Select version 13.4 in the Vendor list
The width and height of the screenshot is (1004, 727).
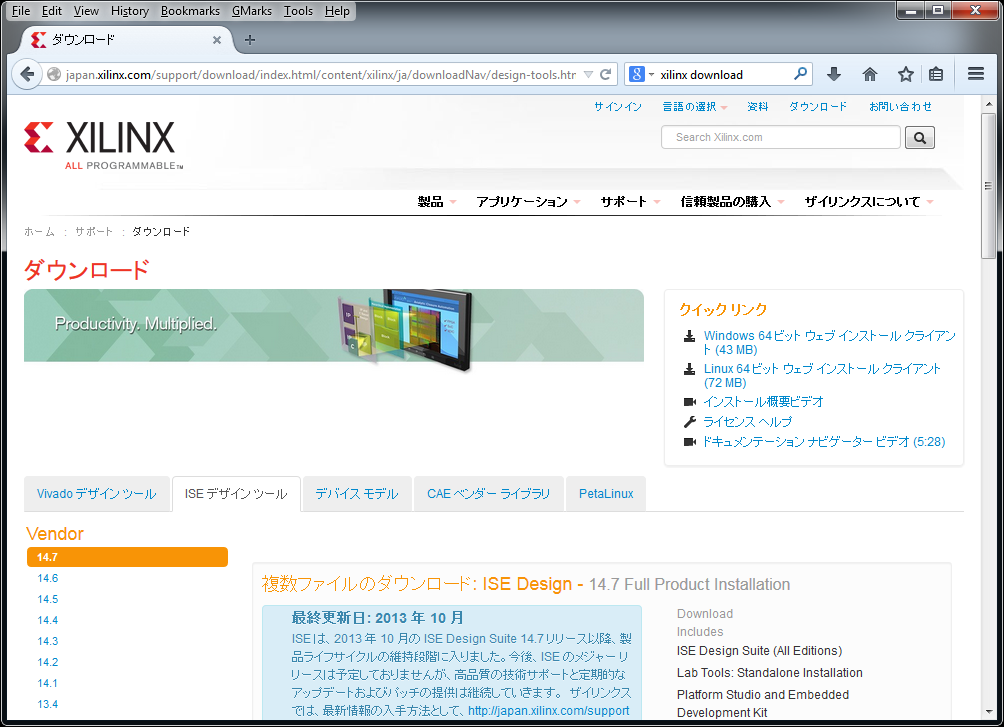47,705
